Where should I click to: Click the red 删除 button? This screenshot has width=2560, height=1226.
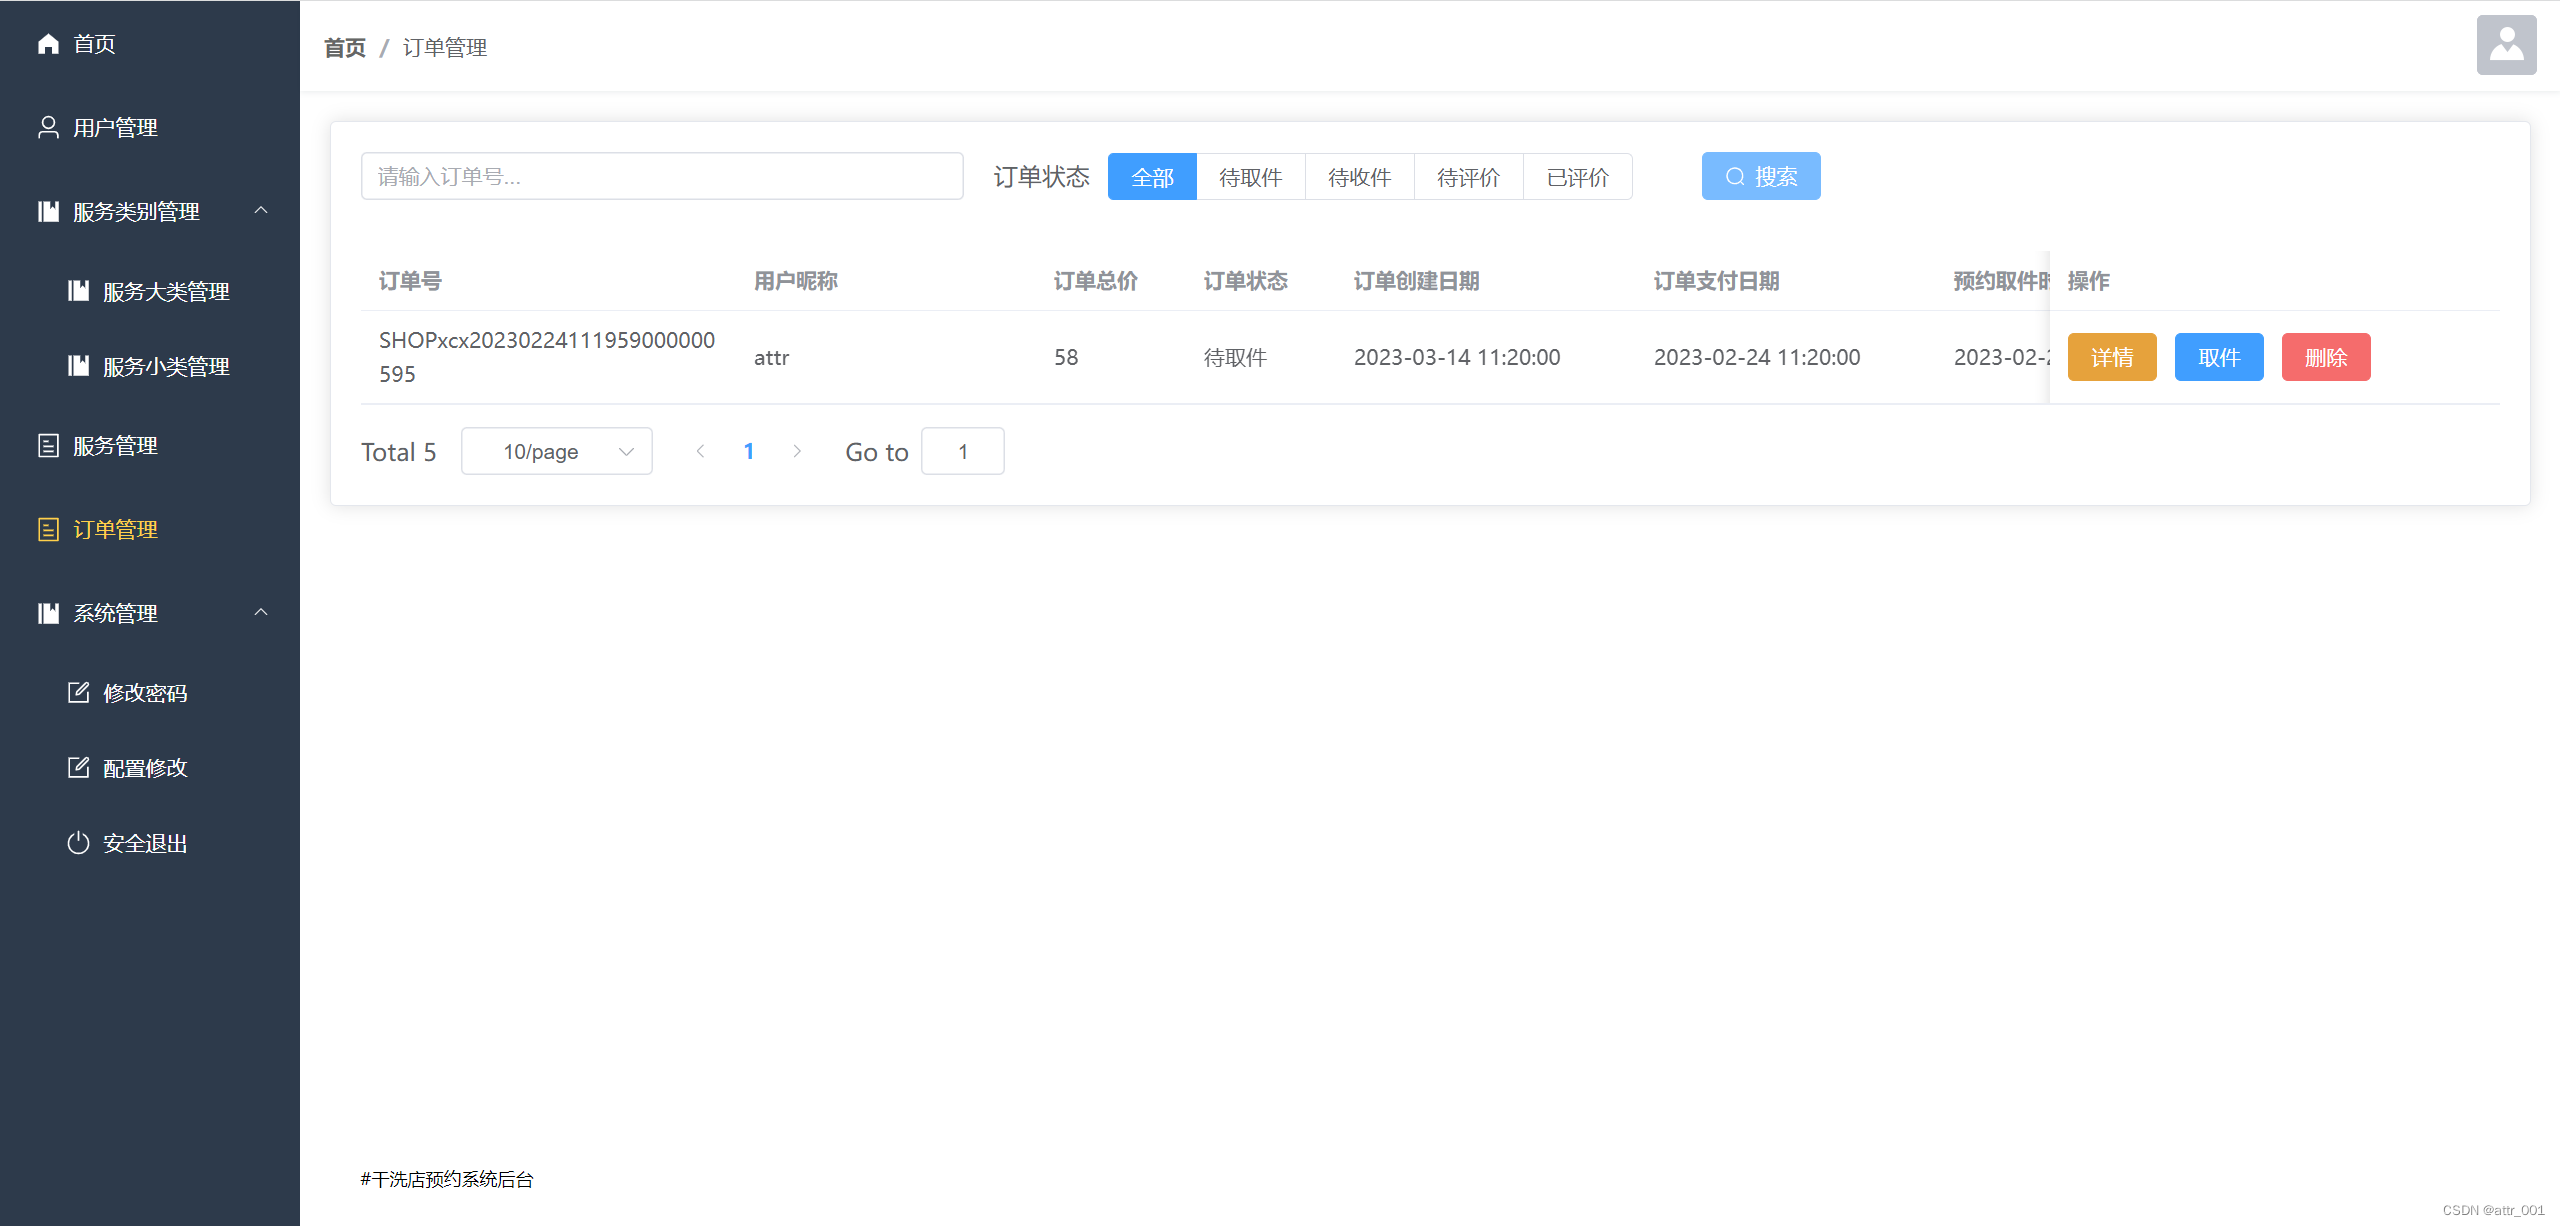[x=2325, y=357]
